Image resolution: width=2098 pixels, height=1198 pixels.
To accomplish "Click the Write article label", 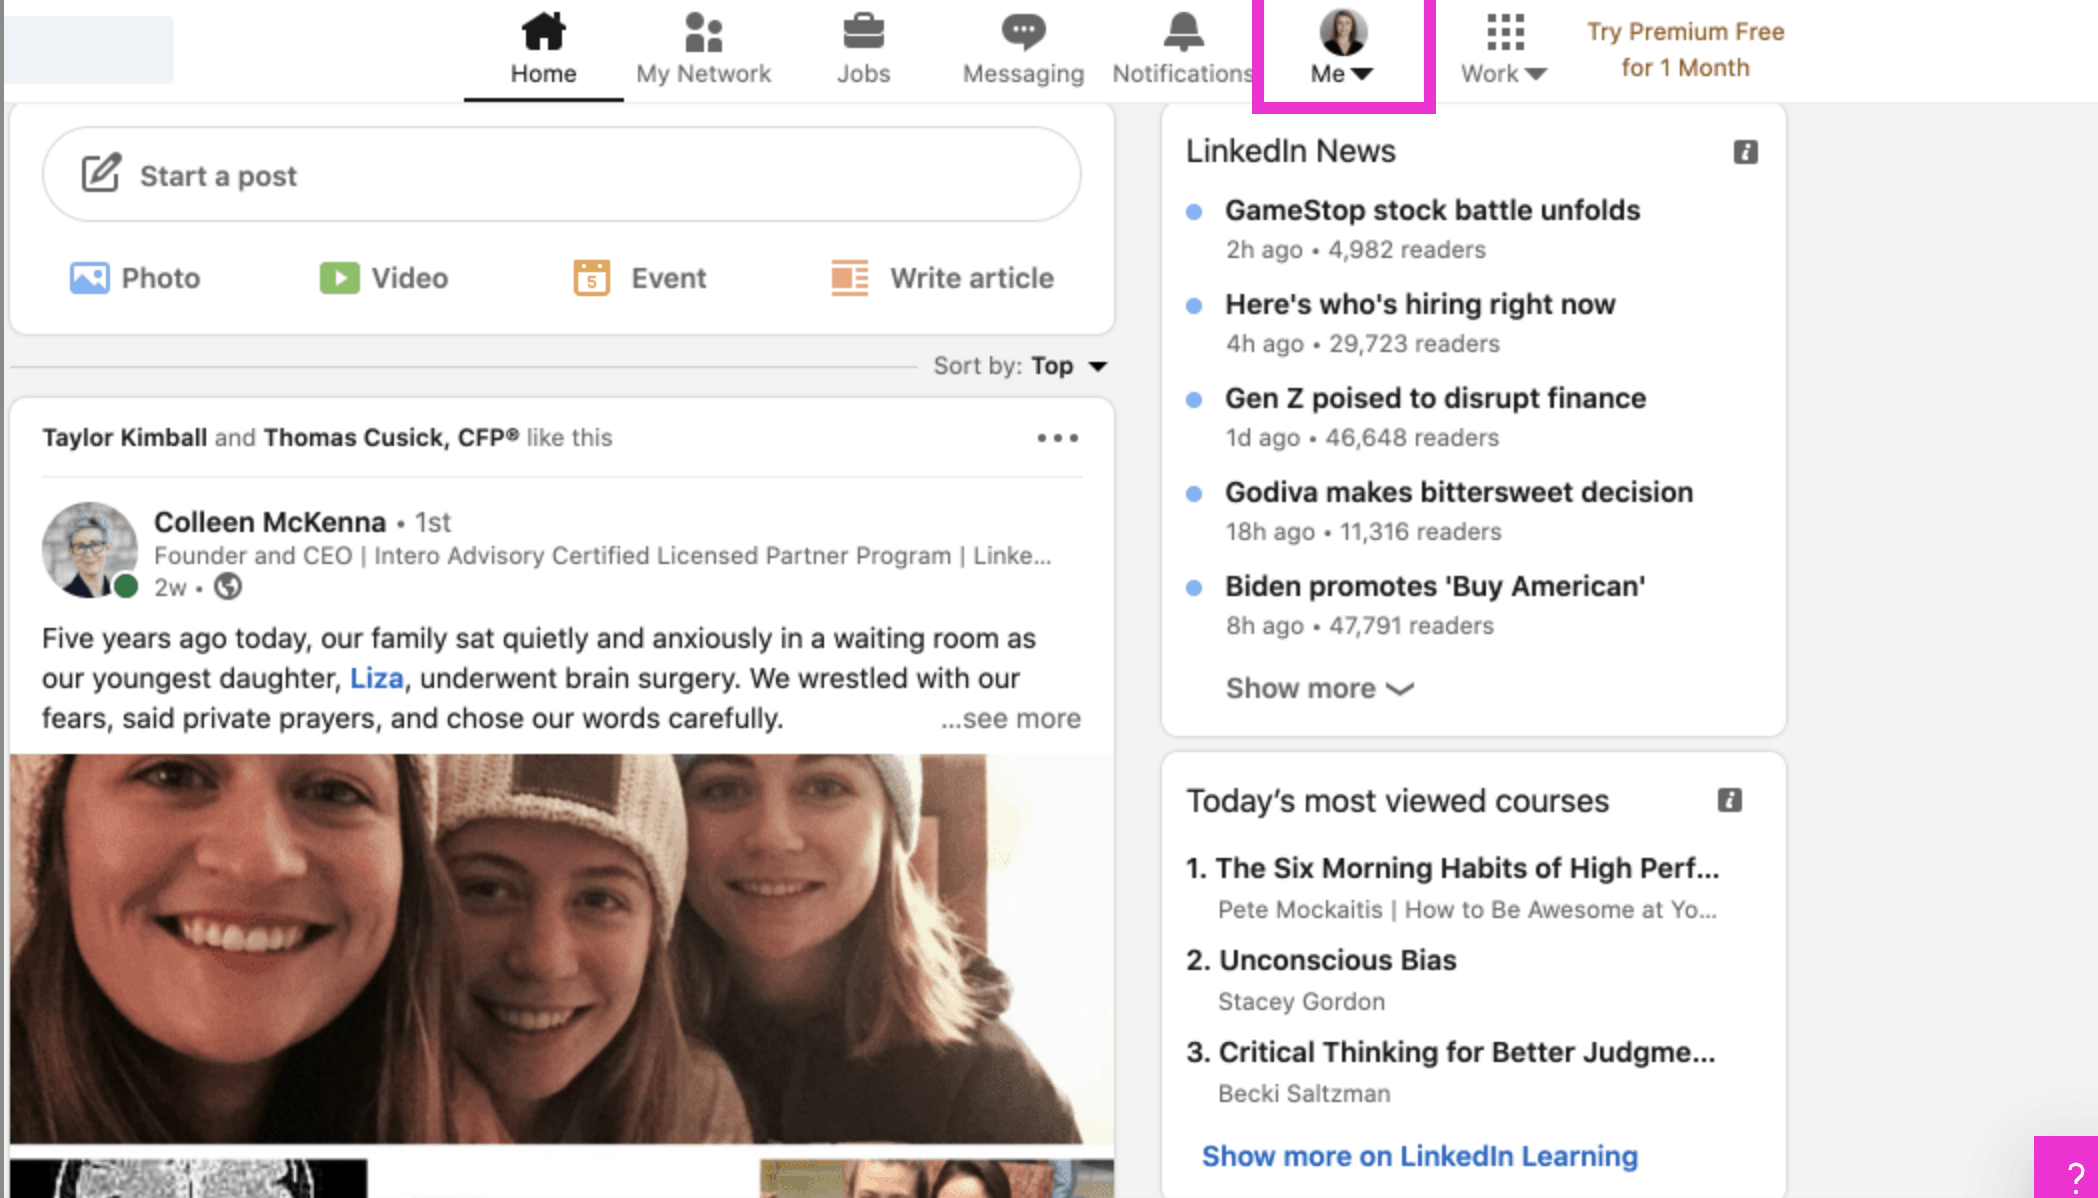I will (x=972, y=278).
